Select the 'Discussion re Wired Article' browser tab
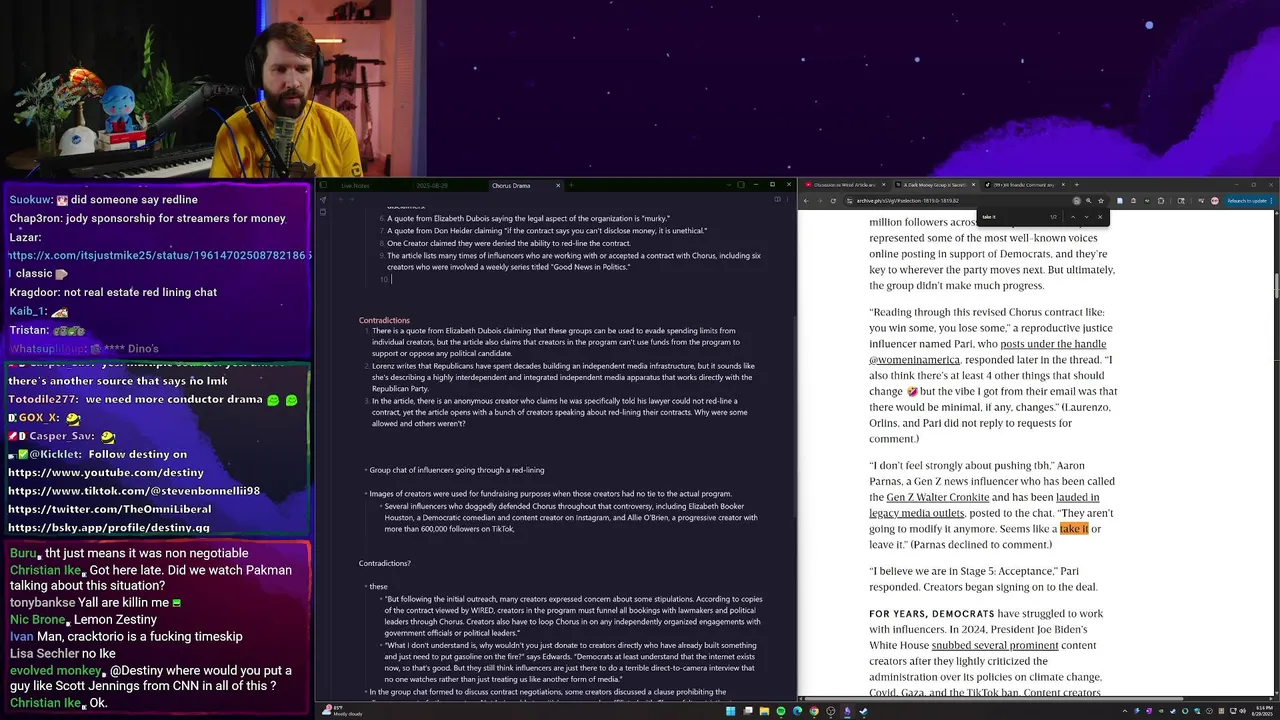 pos(844,185)
